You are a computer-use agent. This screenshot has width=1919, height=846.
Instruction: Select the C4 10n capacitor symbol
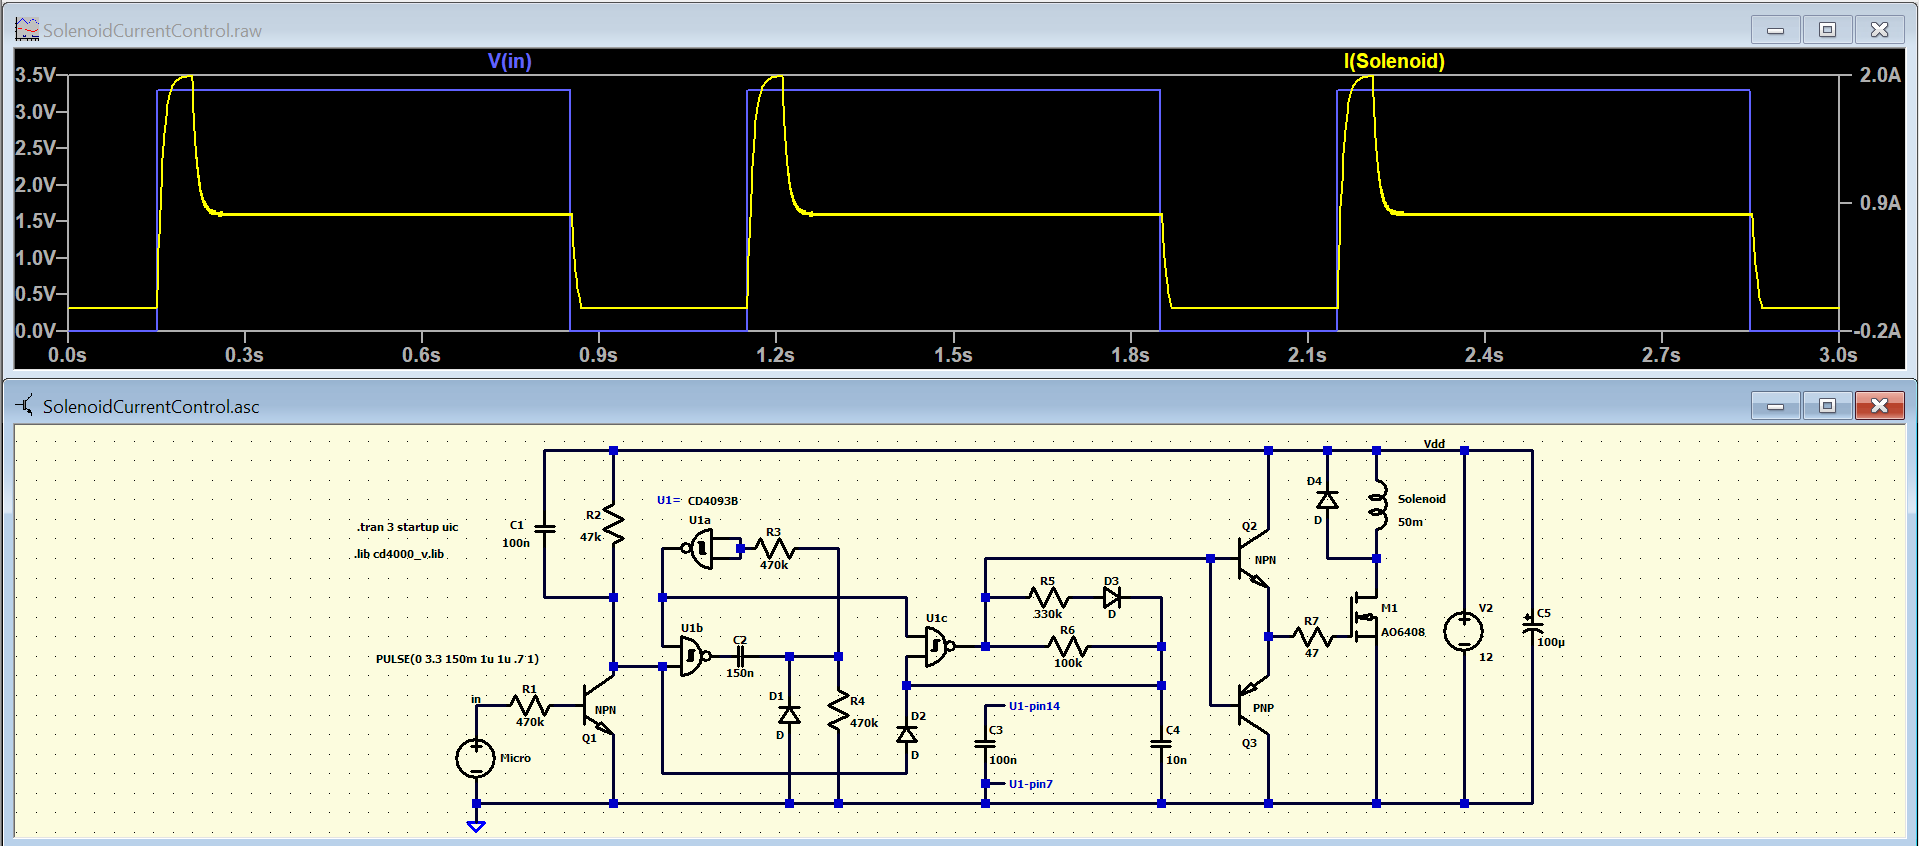click(x=1161, y=744)
